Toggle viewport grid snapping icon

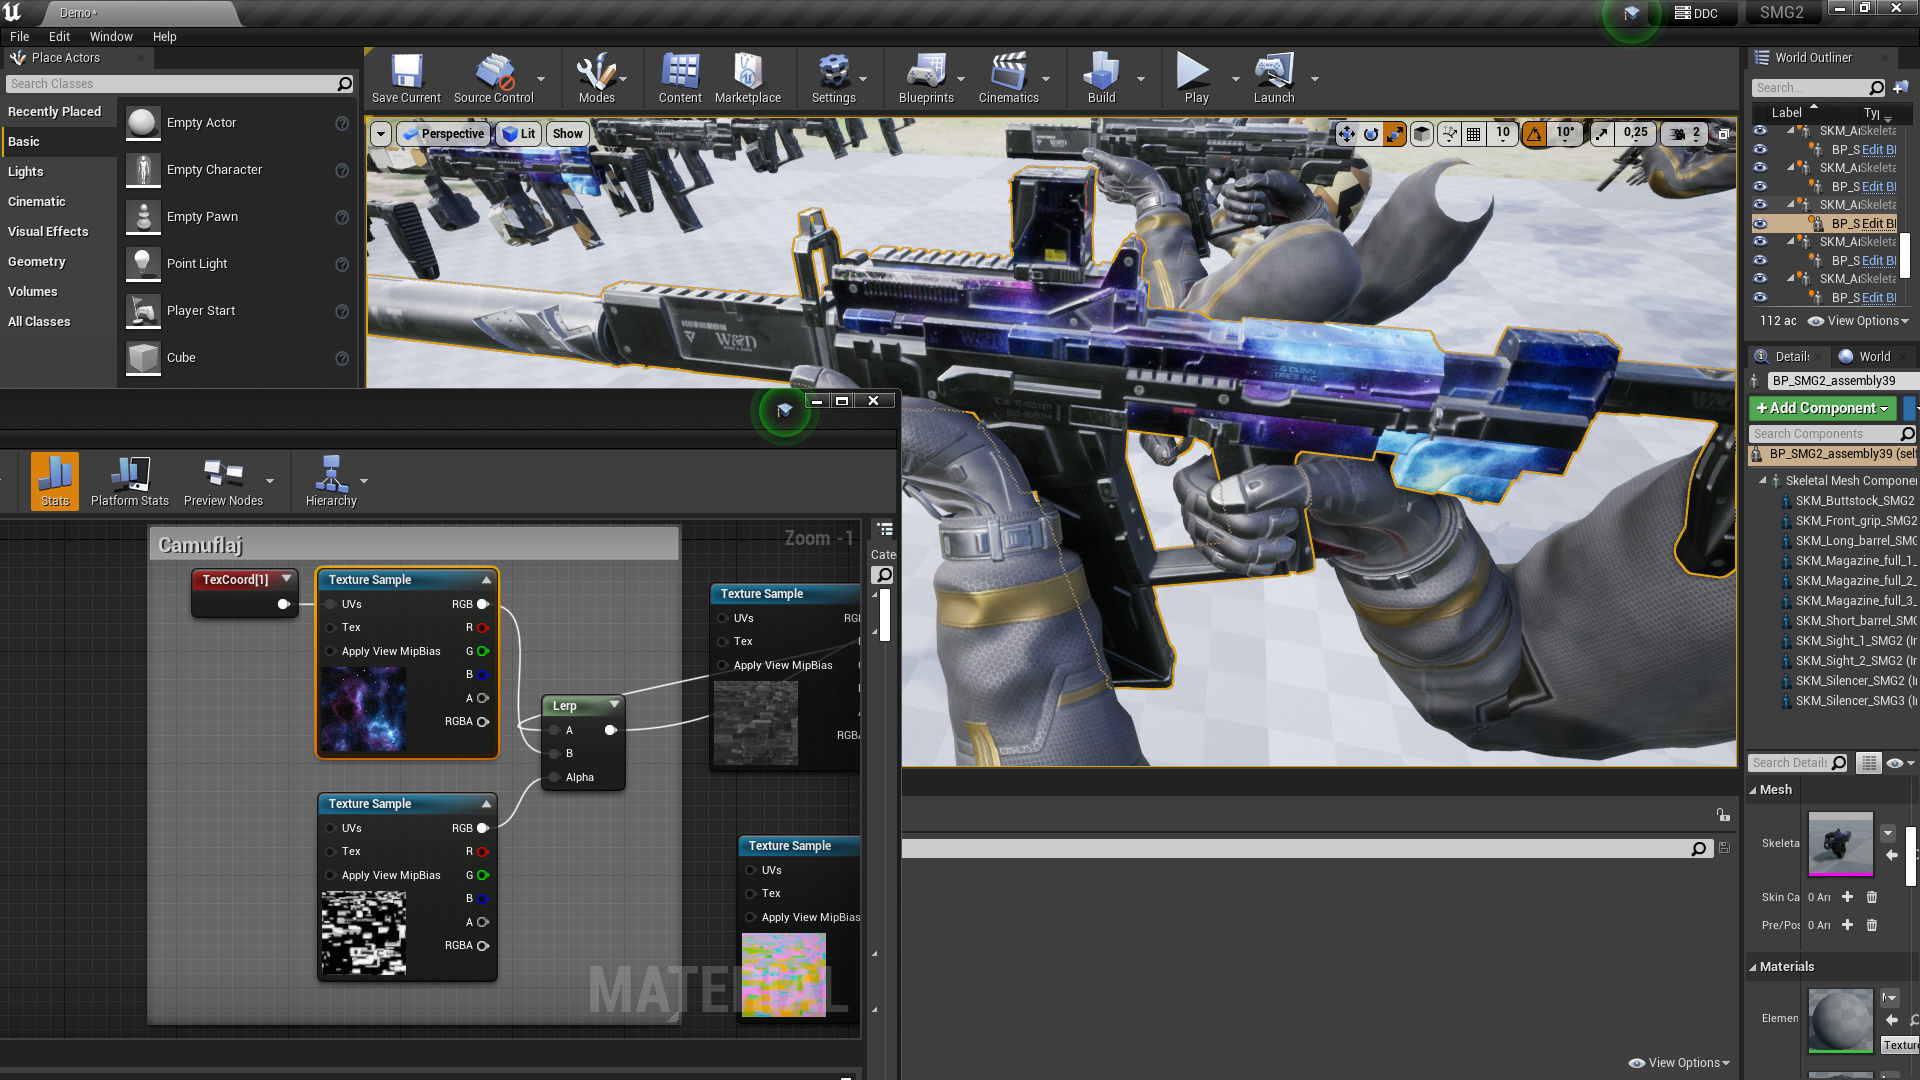tap(1473, 134)
